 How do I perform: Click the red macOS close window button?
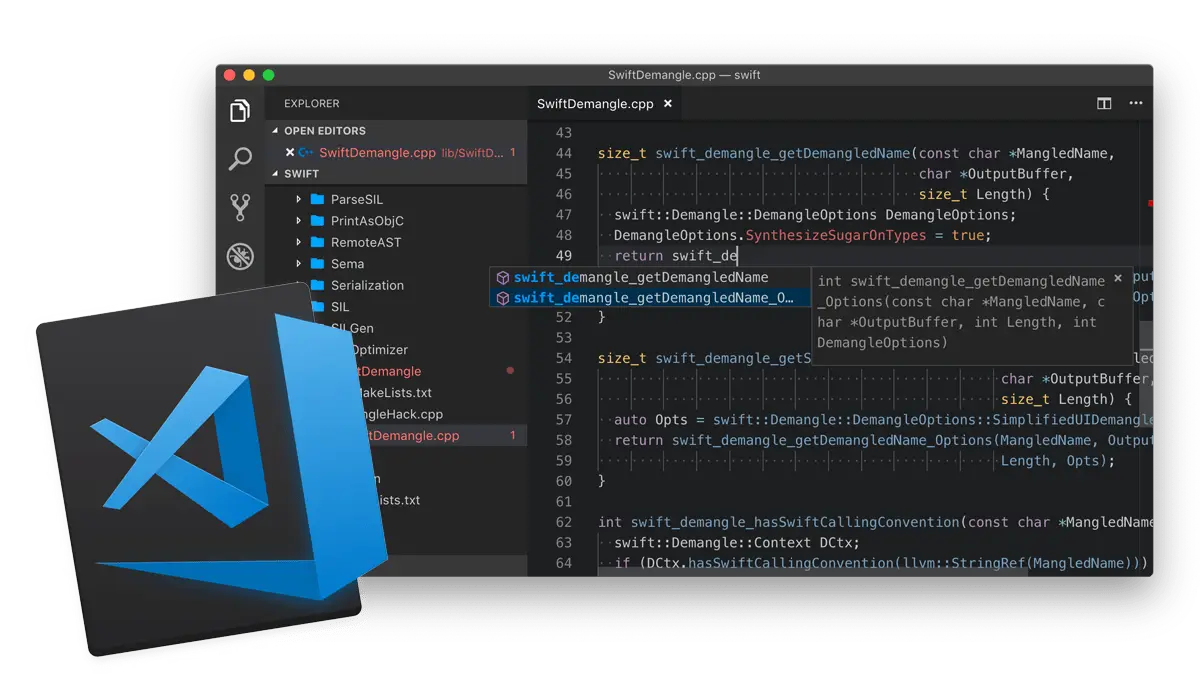[x=229, y=75]
